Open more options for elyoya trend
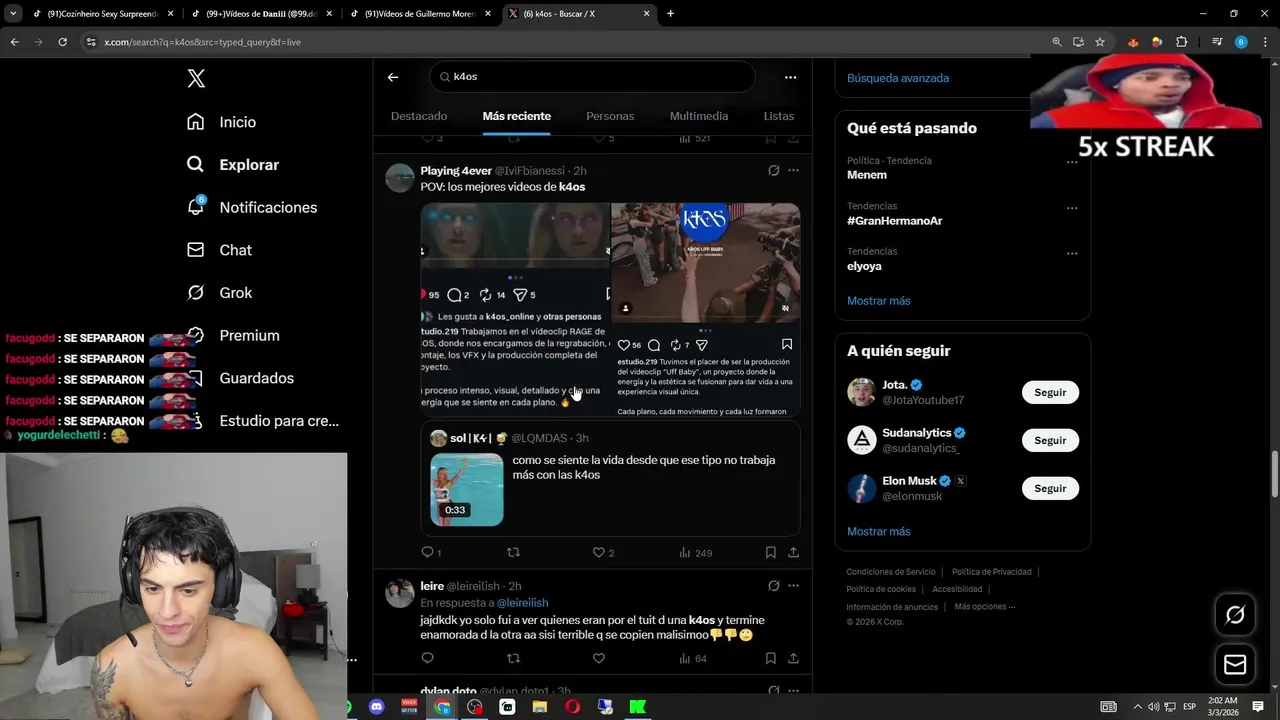 click(x=1072, y=253)
